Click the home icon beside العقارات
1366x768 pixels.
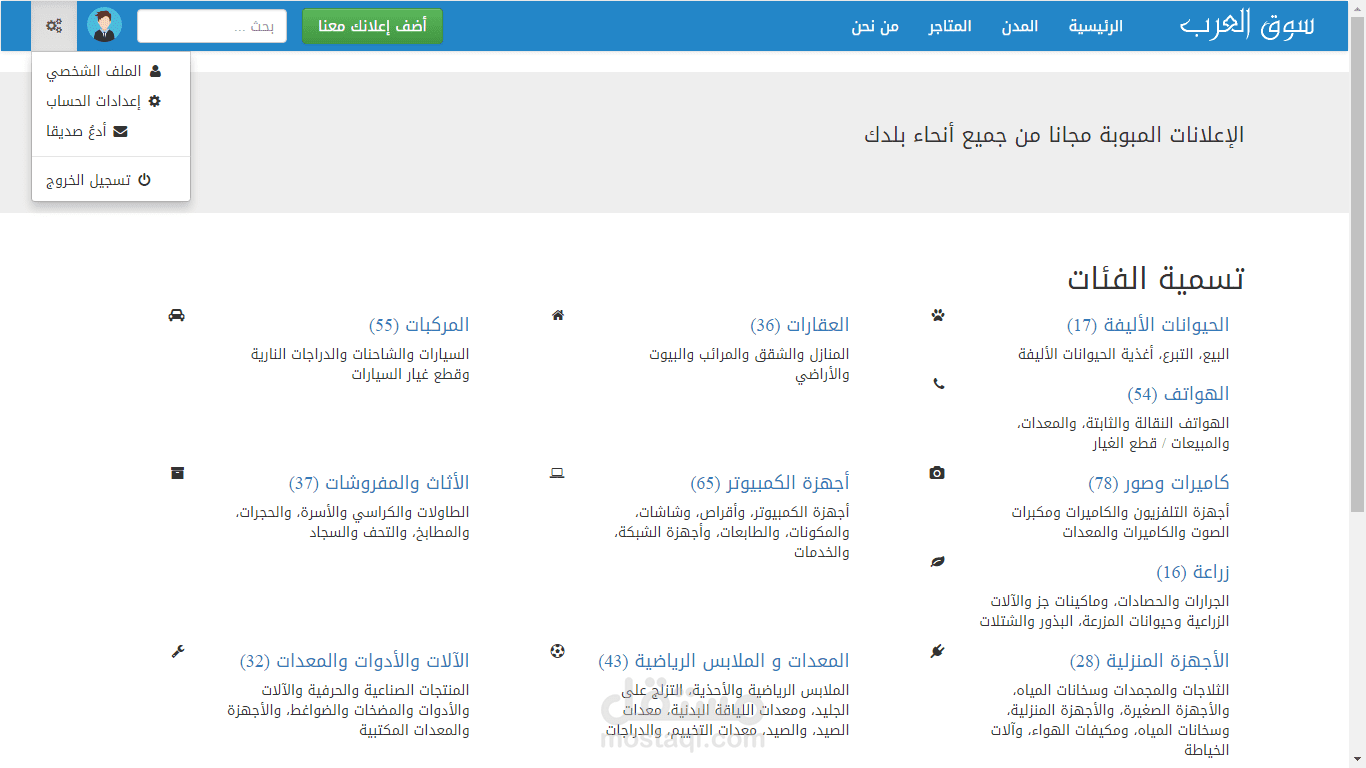[x=558, y=315]
